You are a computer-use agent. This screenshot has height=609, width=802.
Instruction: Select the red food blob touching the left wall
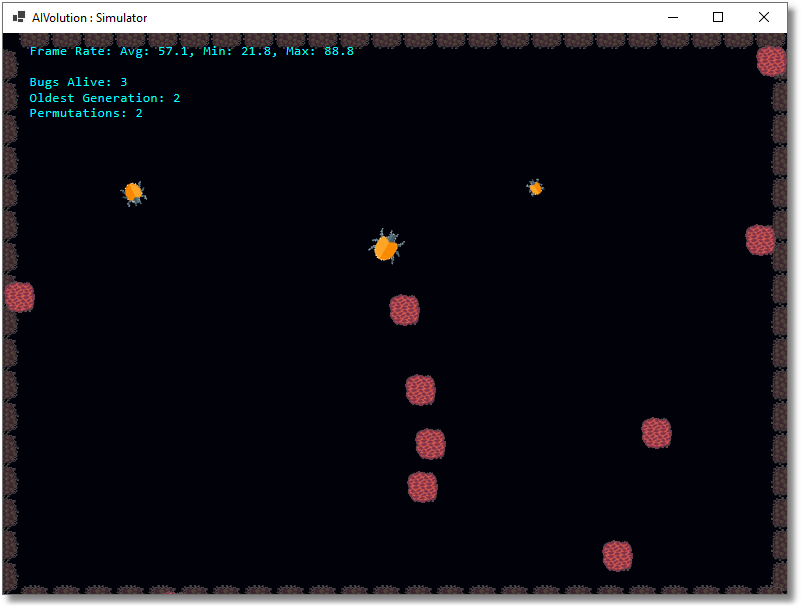(19, 297)
